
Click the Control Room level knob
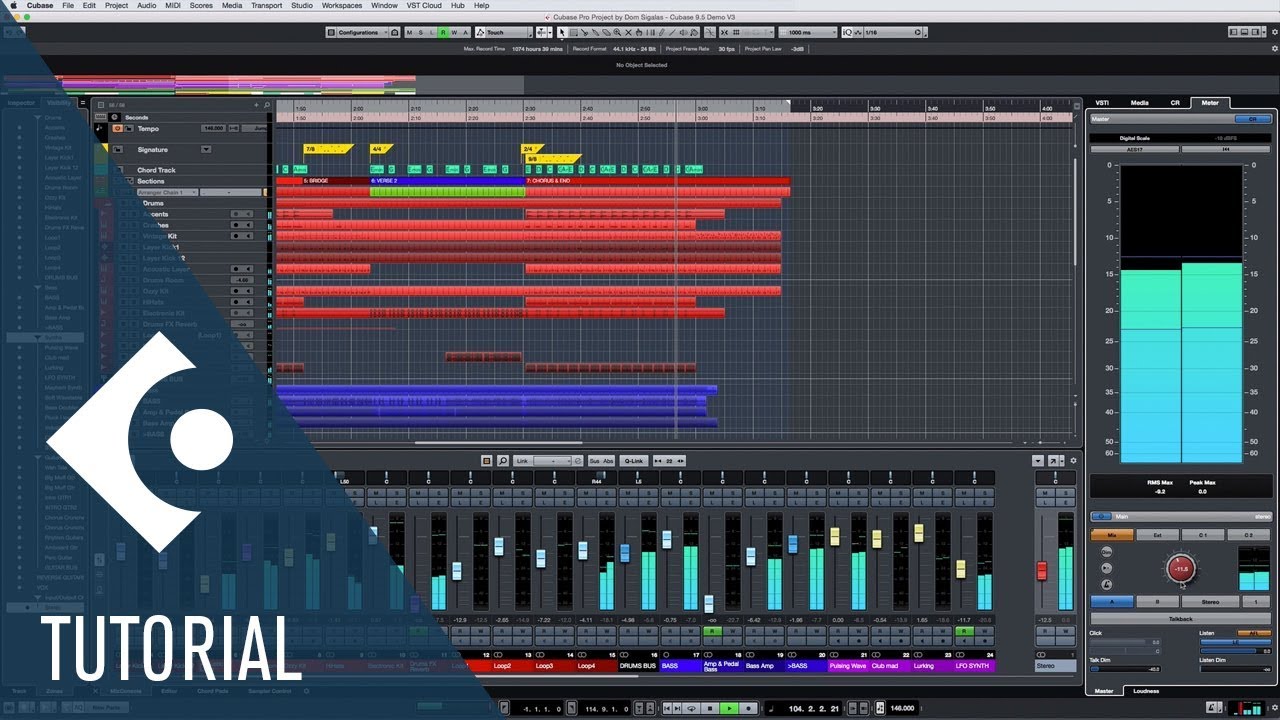click(x=1181, y=569)
